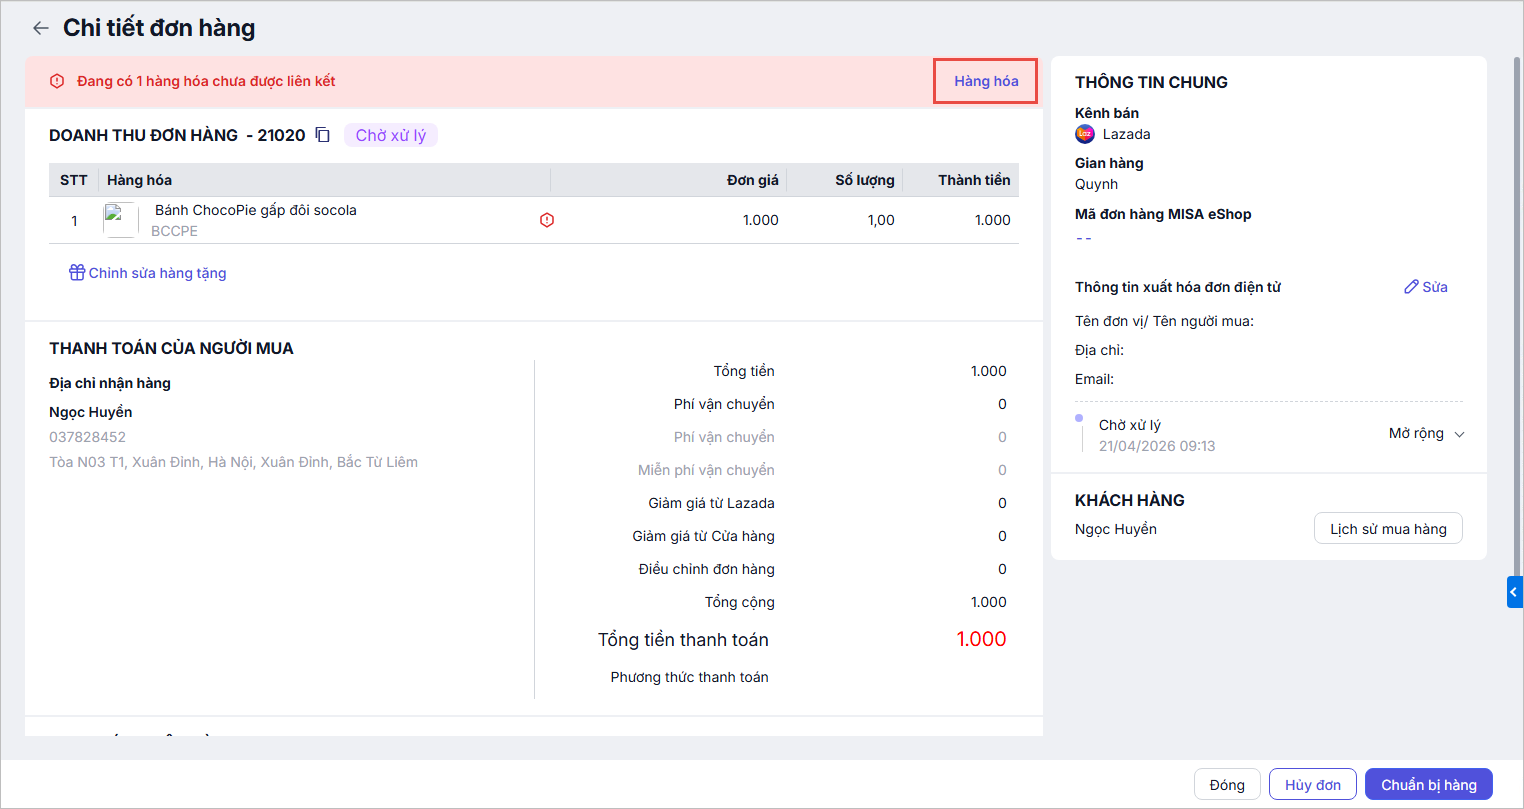Viewport: 1524px width, 809px height.
Task: Click the customer name Ngọc Huyền under KHÁCH HÀNG
Action: [x=1116, y=529]
